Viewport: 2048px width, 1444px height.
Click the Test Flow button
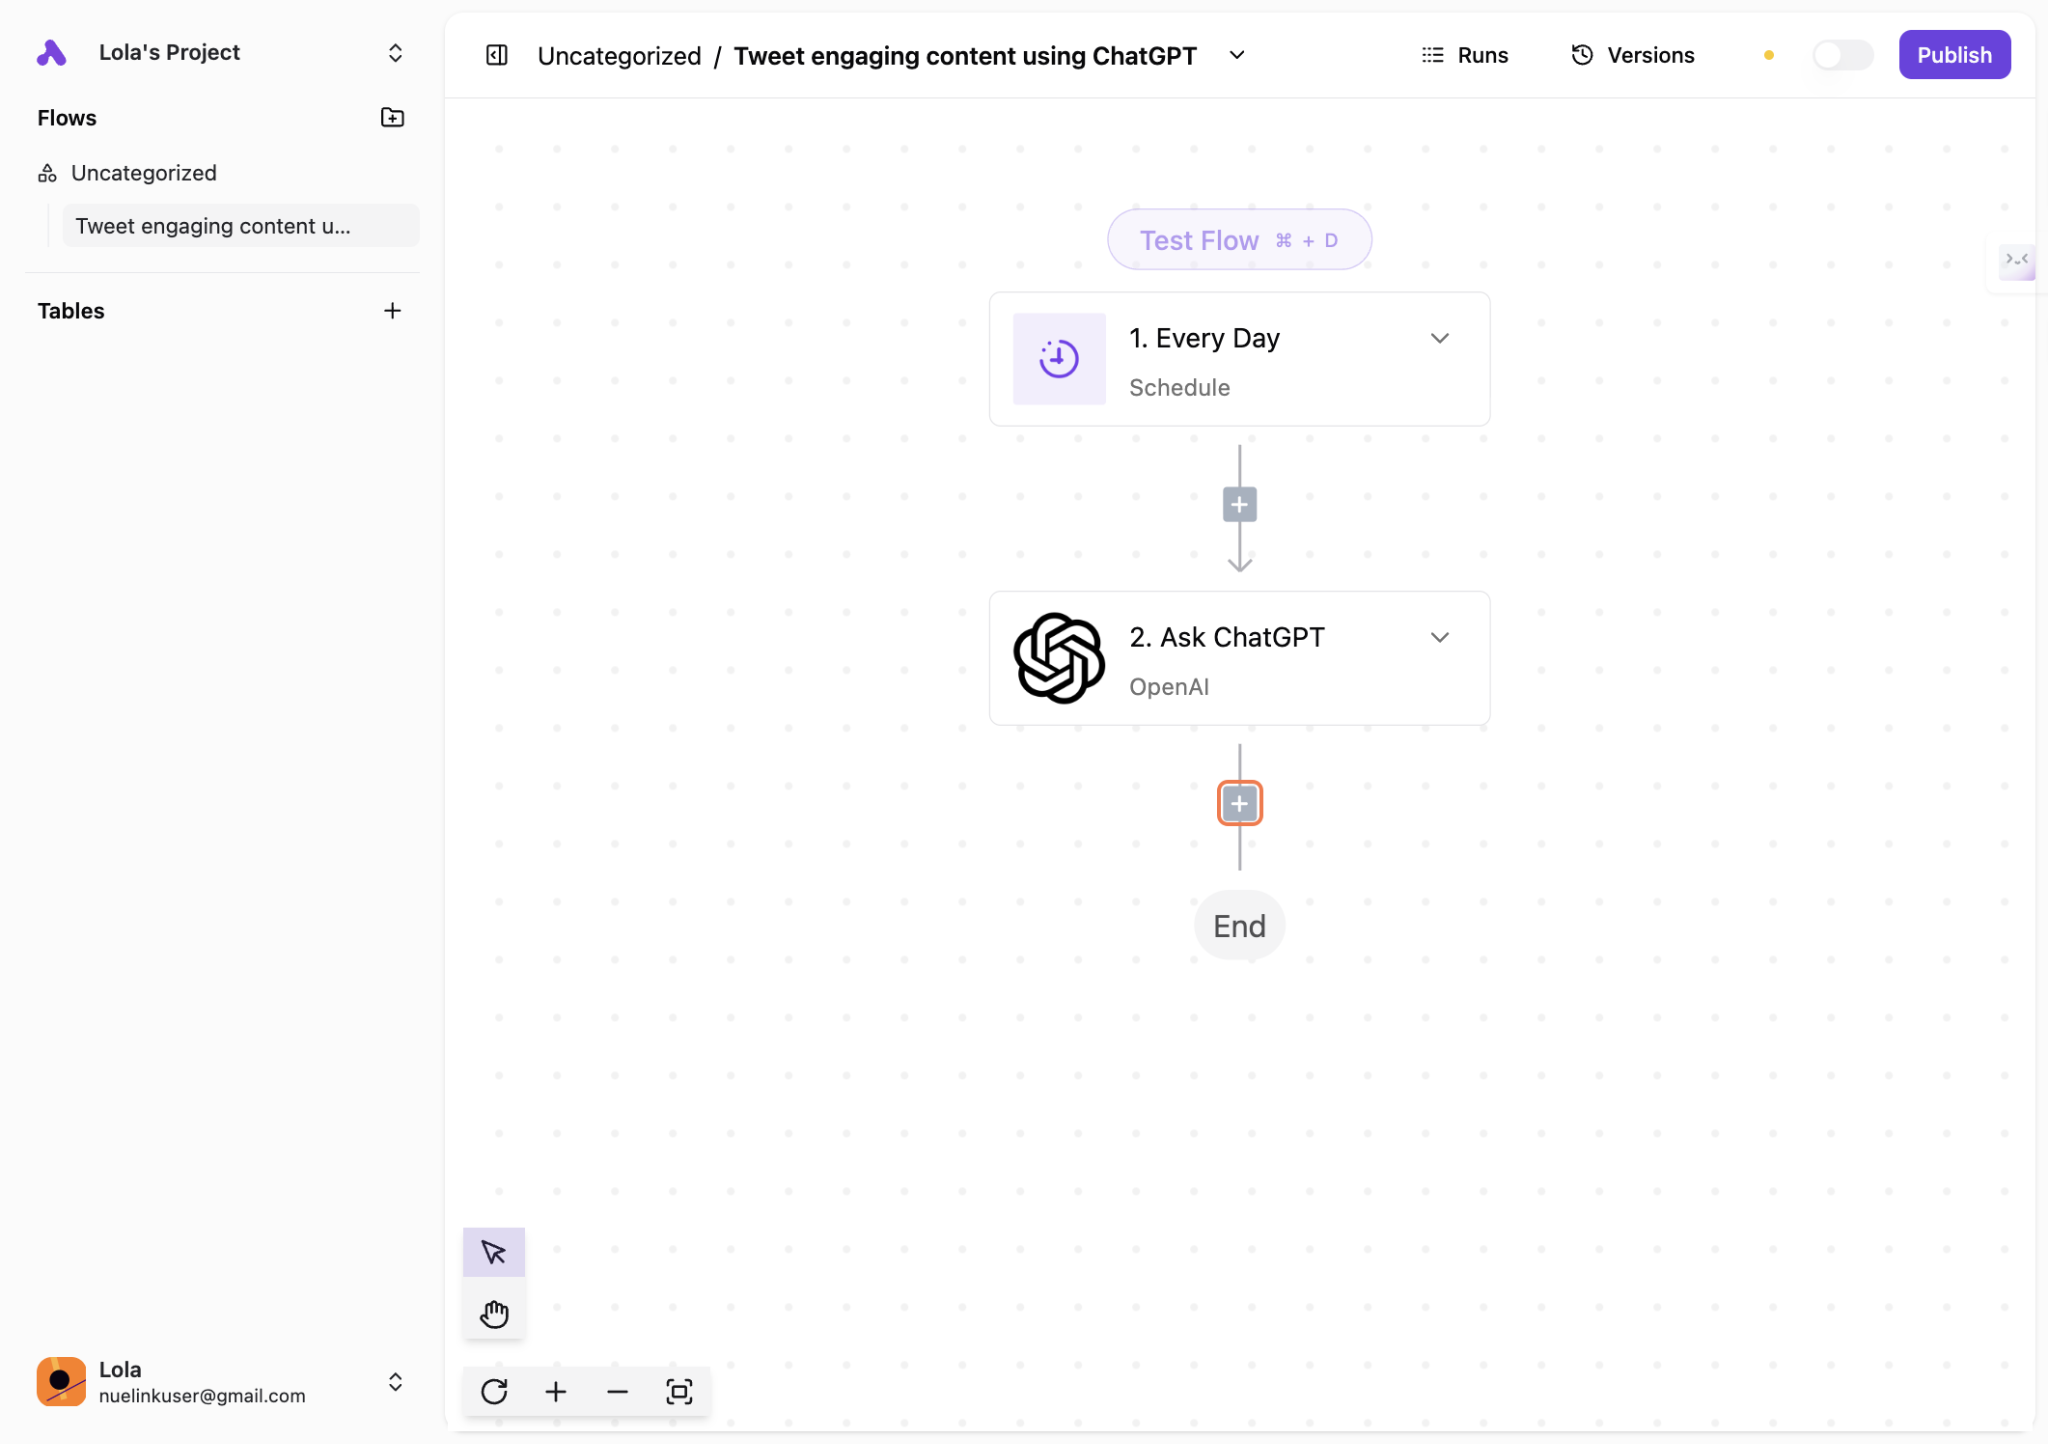pos(1239,240)
